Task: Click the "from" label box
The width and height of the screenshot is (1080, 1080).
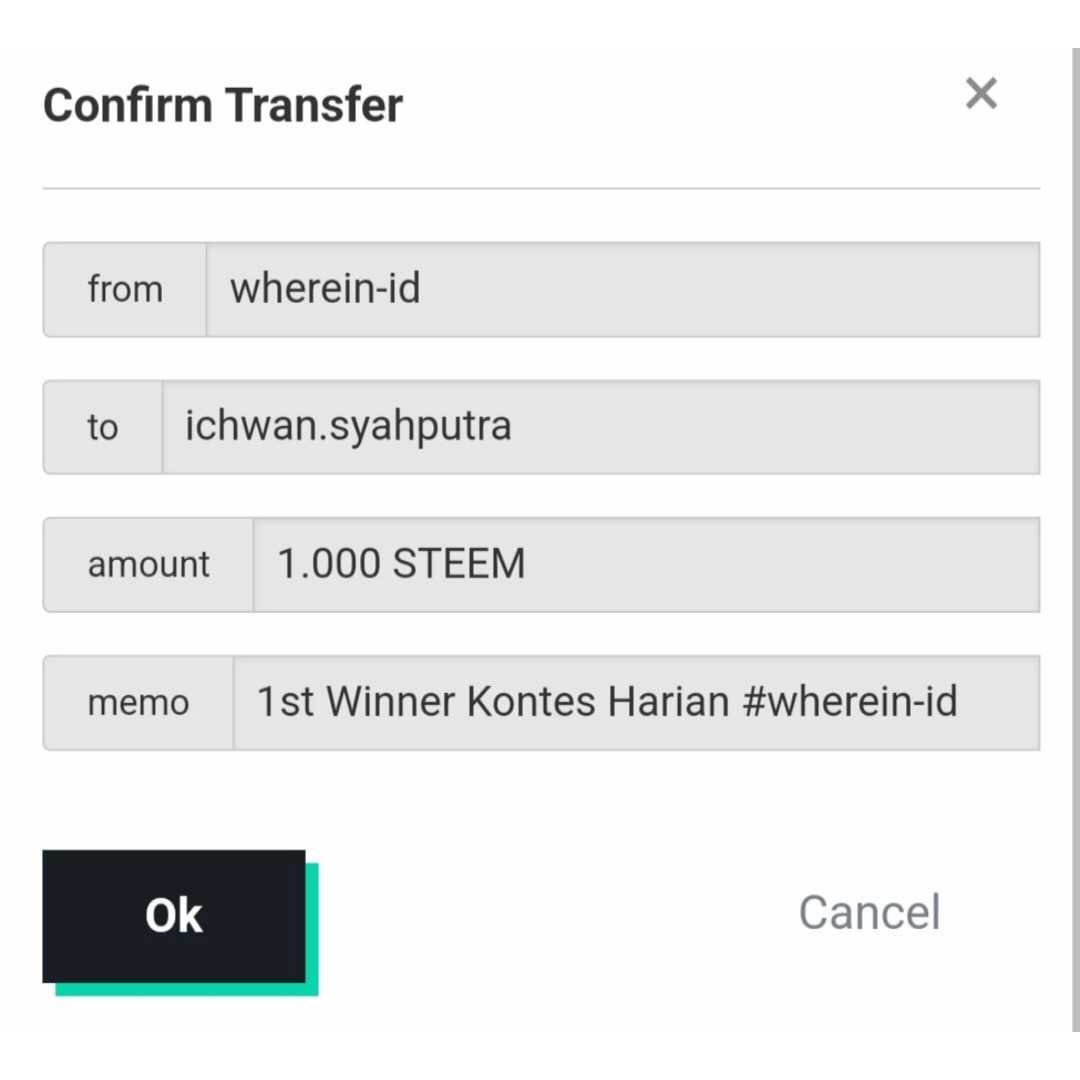Action: tap(125, 289)
